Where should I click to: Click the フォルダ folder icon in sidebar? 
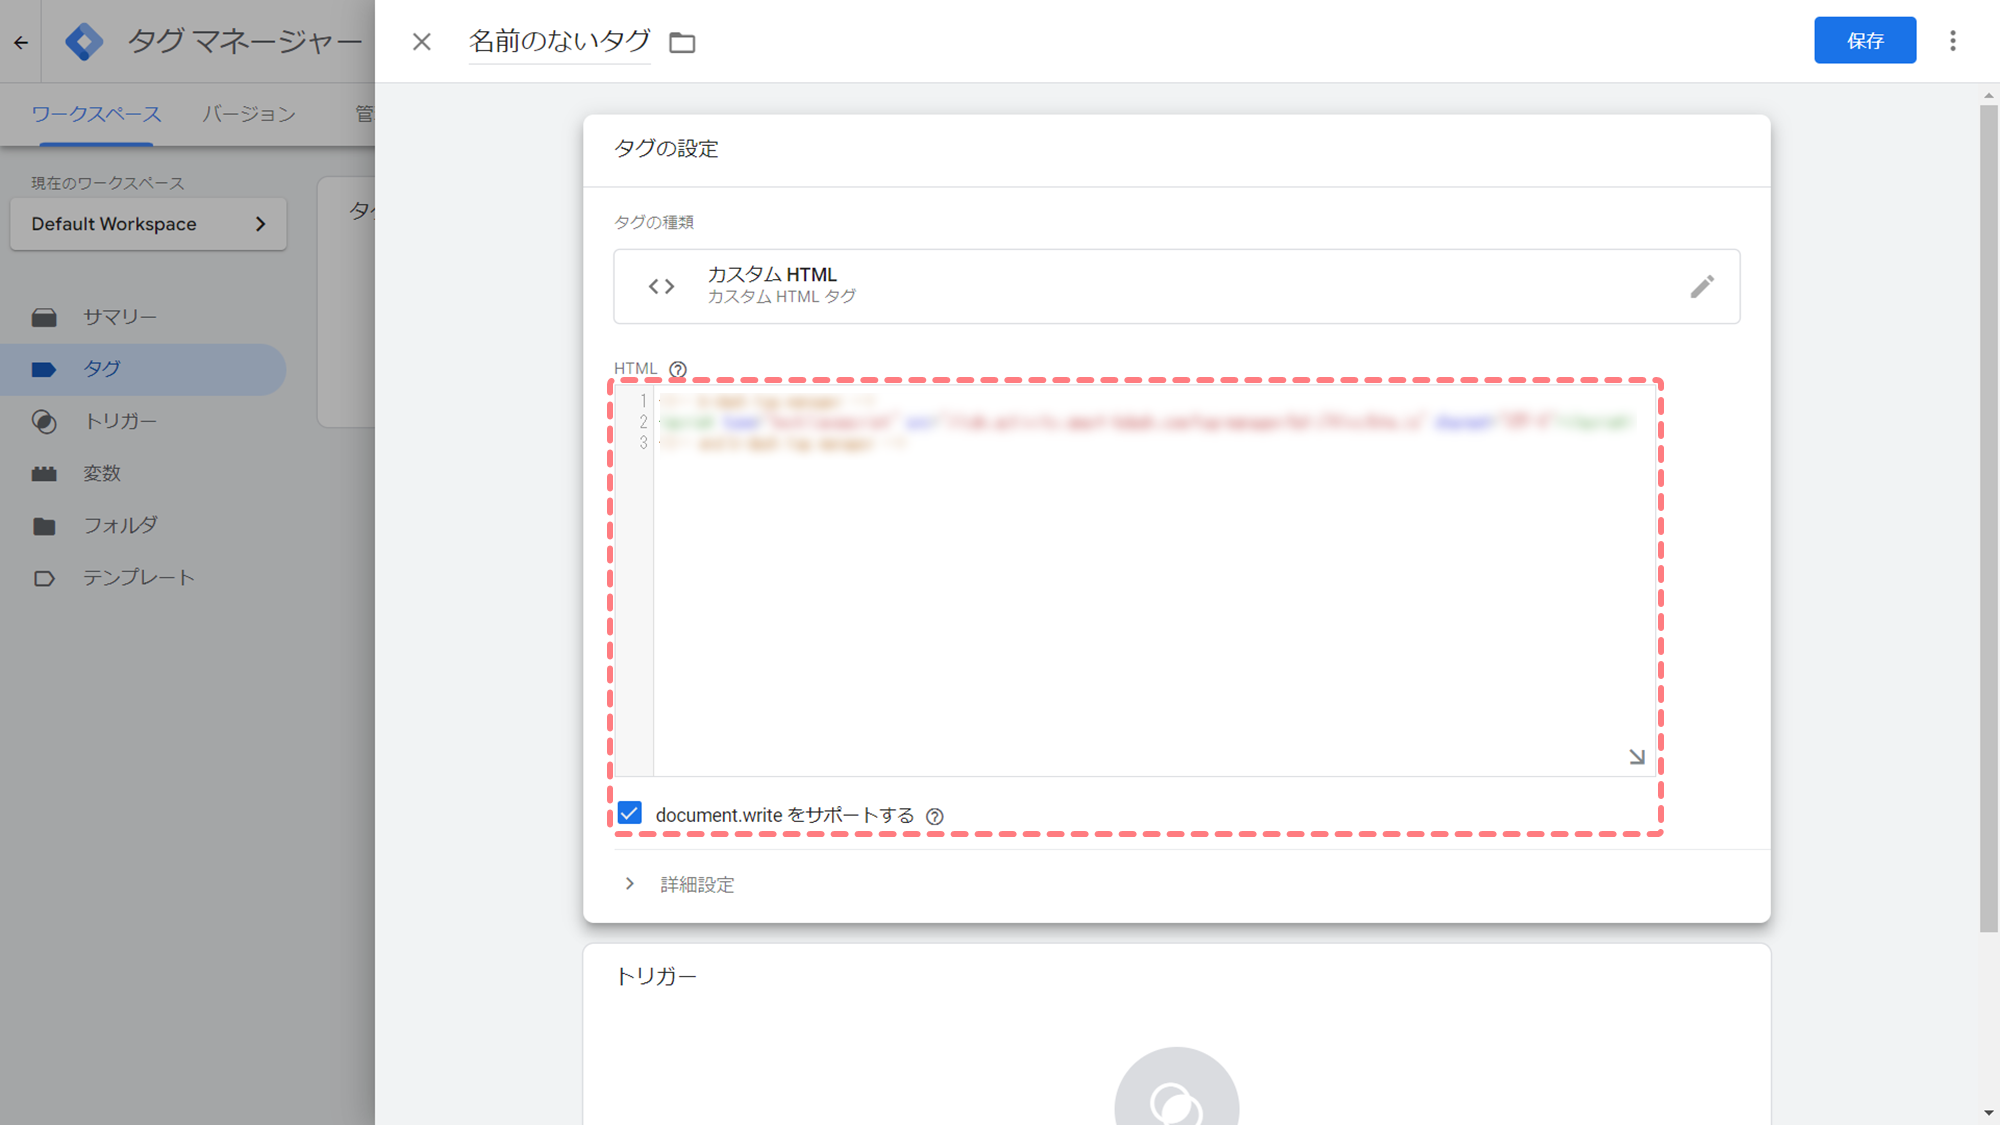44,526
